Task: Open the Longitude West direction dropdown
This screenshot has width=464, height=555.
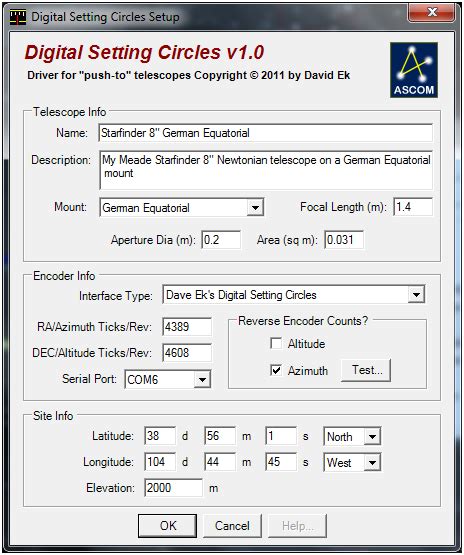Action: 372,463
